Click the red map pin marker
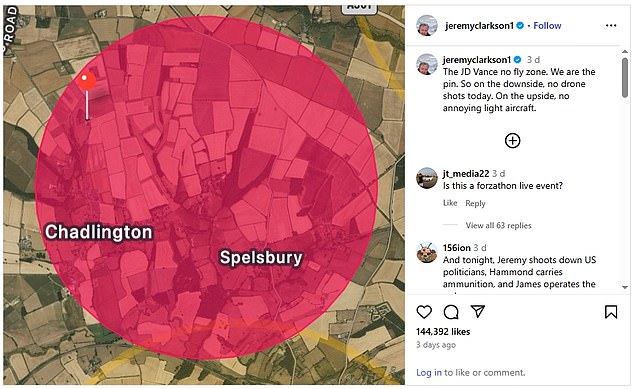 (87, 81)
